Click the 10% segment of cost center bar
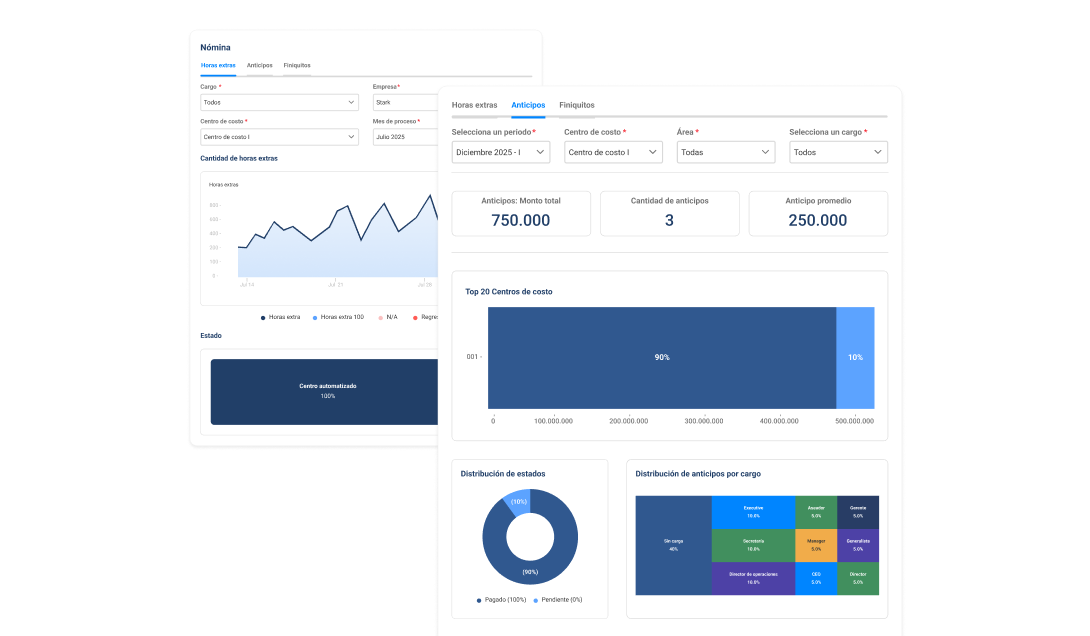 (855, 357)
